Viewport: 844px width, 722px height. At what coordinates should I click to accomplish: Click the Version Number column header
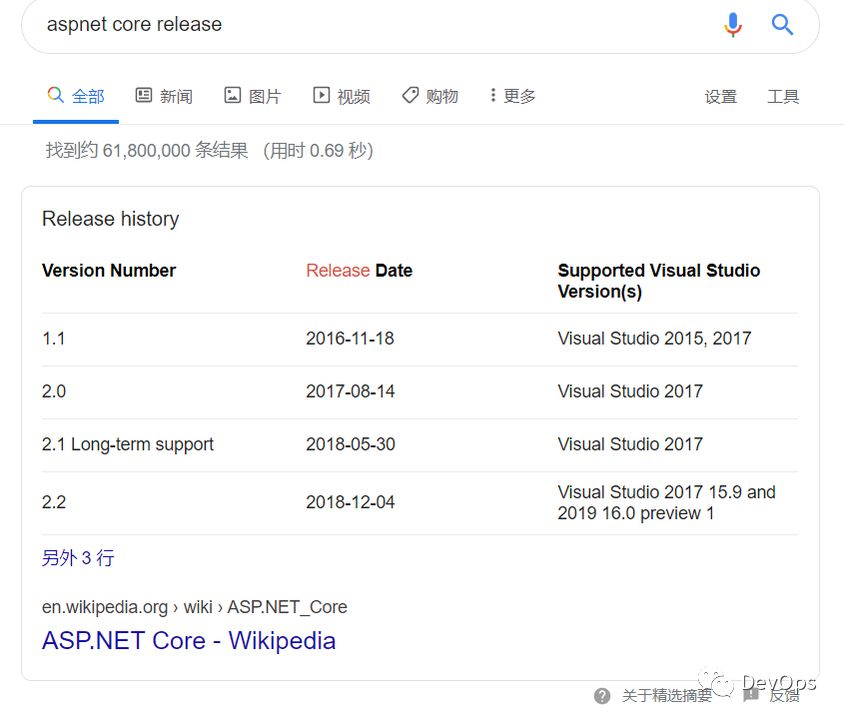(x=109, y=270)
